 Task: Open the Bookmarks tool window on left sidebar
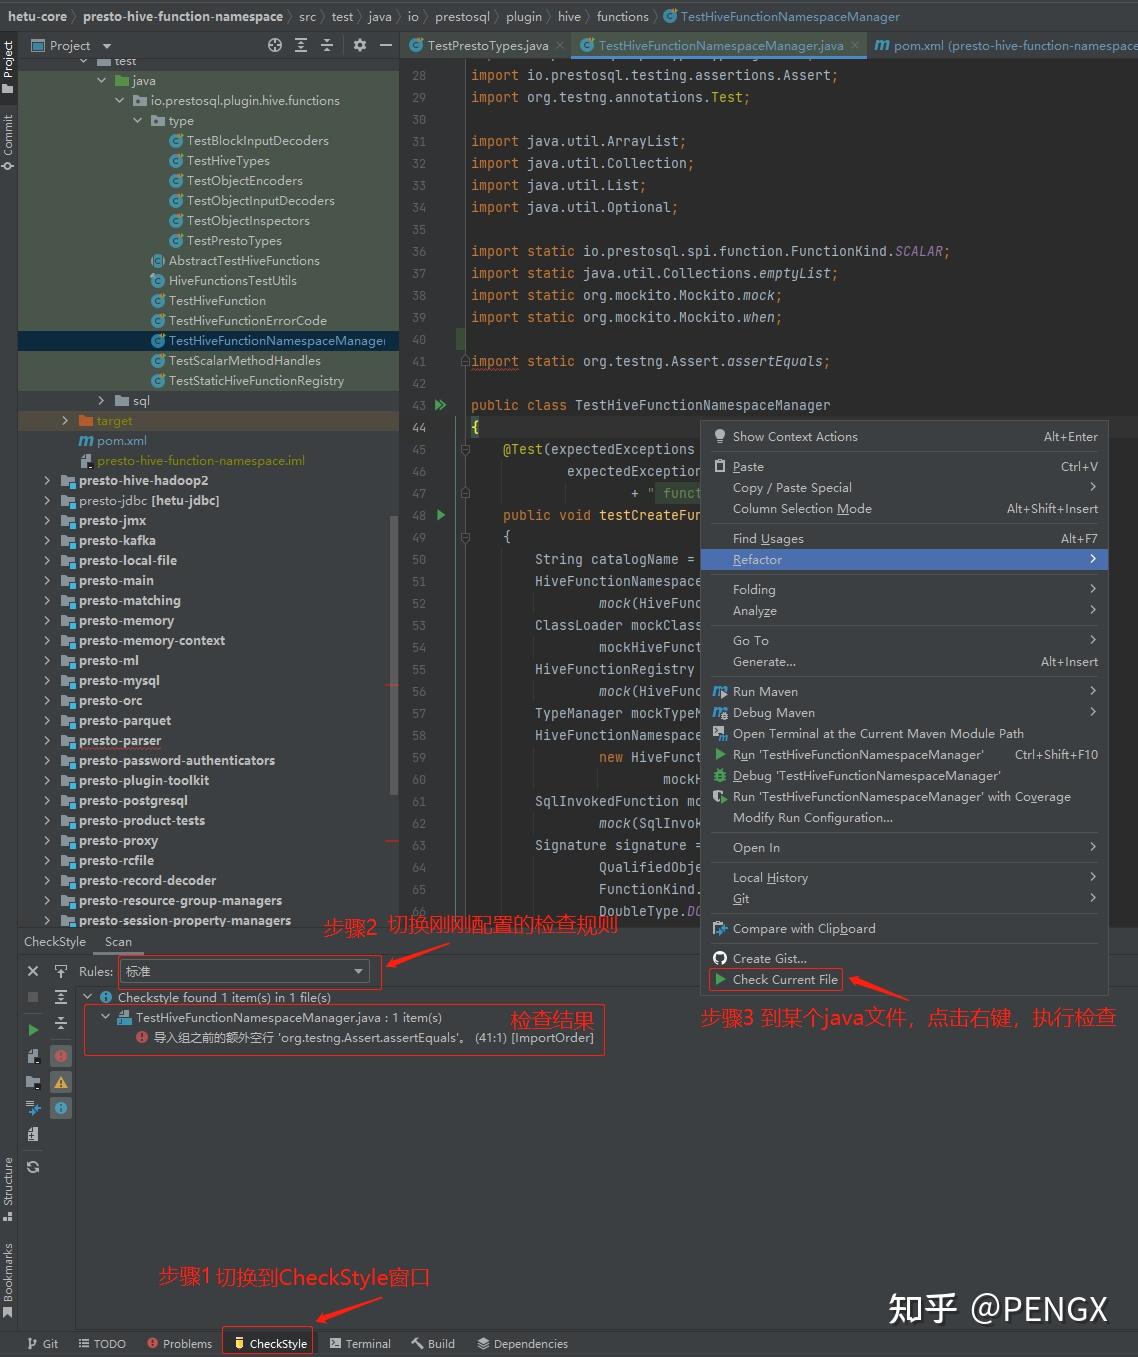8,1280
